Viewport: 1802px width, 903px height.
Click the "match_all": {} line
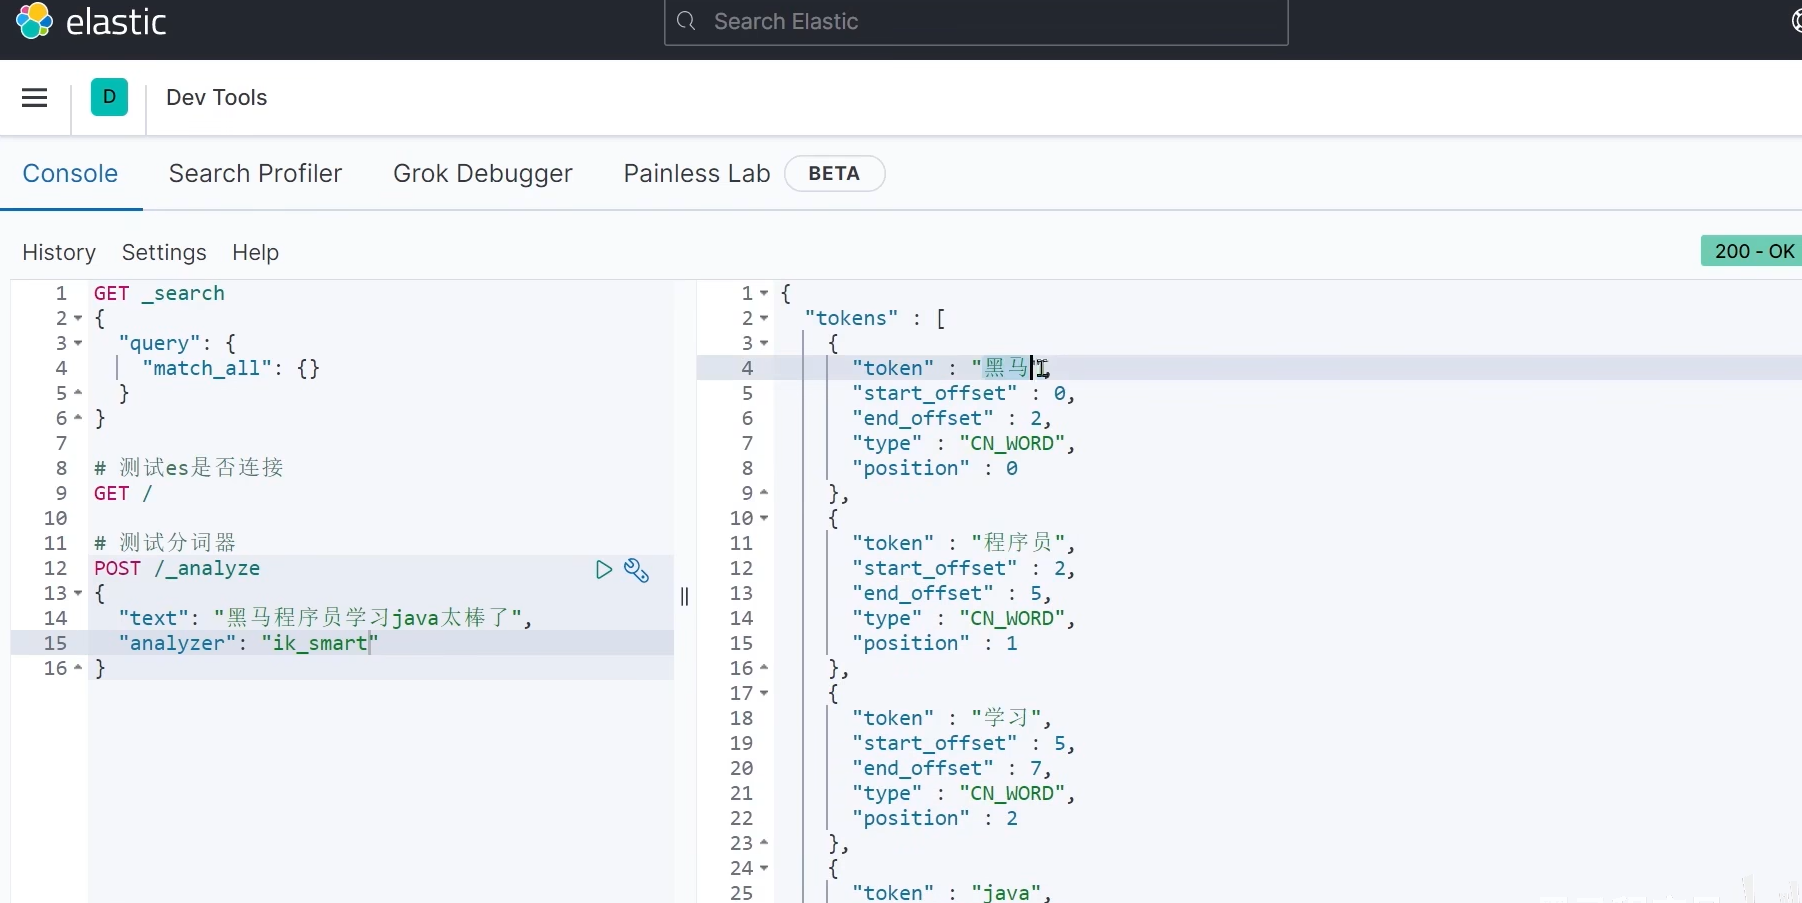click(231, 369)
